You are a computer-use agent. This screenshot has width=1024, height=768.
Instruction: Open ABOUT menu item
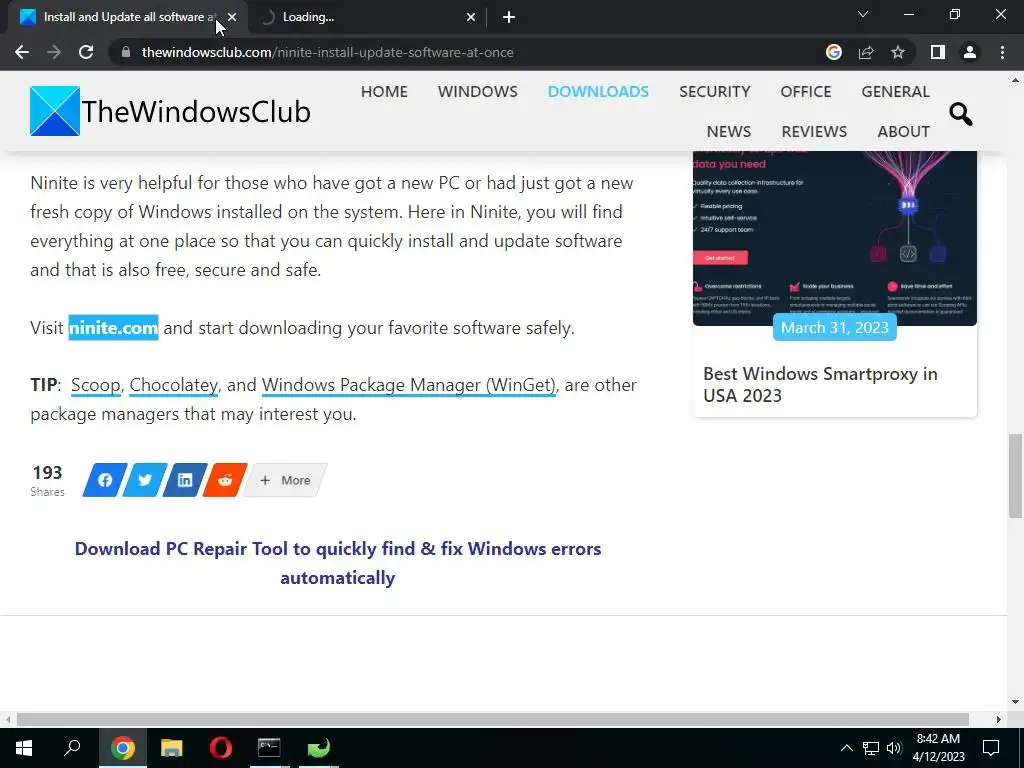[903, 131]
